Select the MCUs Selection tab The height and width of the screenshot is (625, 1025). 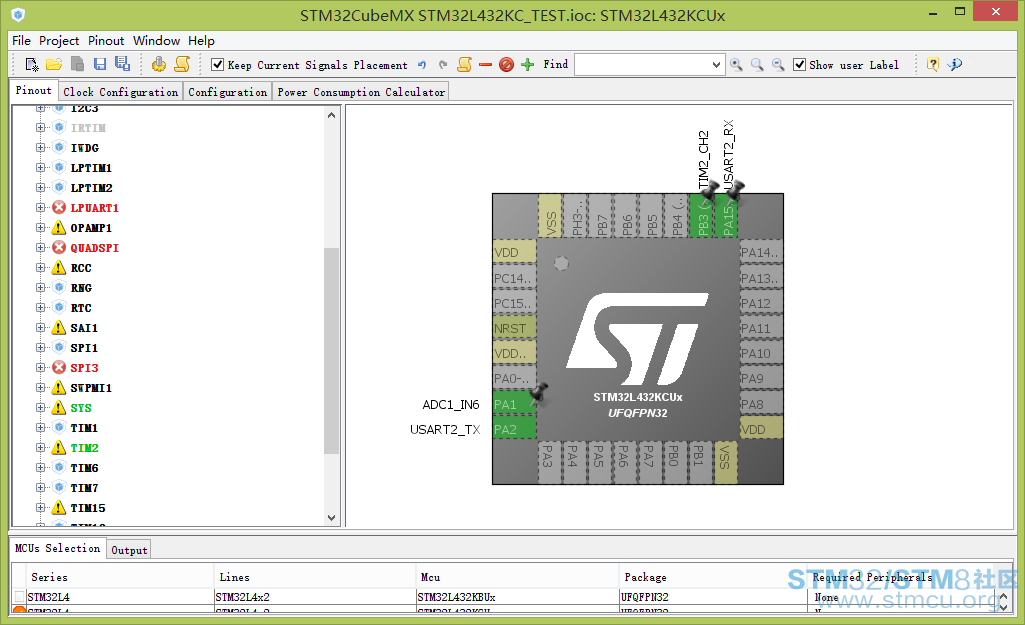pos(58,549)
